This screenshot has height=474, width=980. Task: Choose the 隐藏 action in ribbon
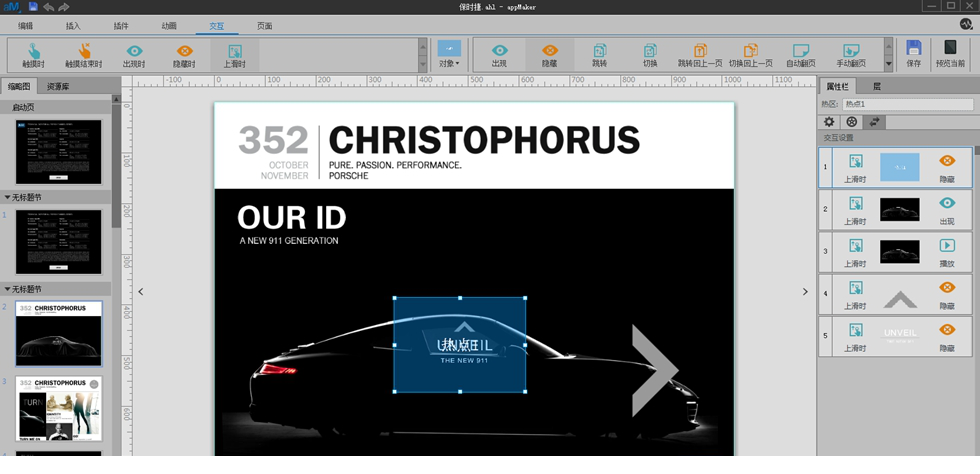point(549,55)
